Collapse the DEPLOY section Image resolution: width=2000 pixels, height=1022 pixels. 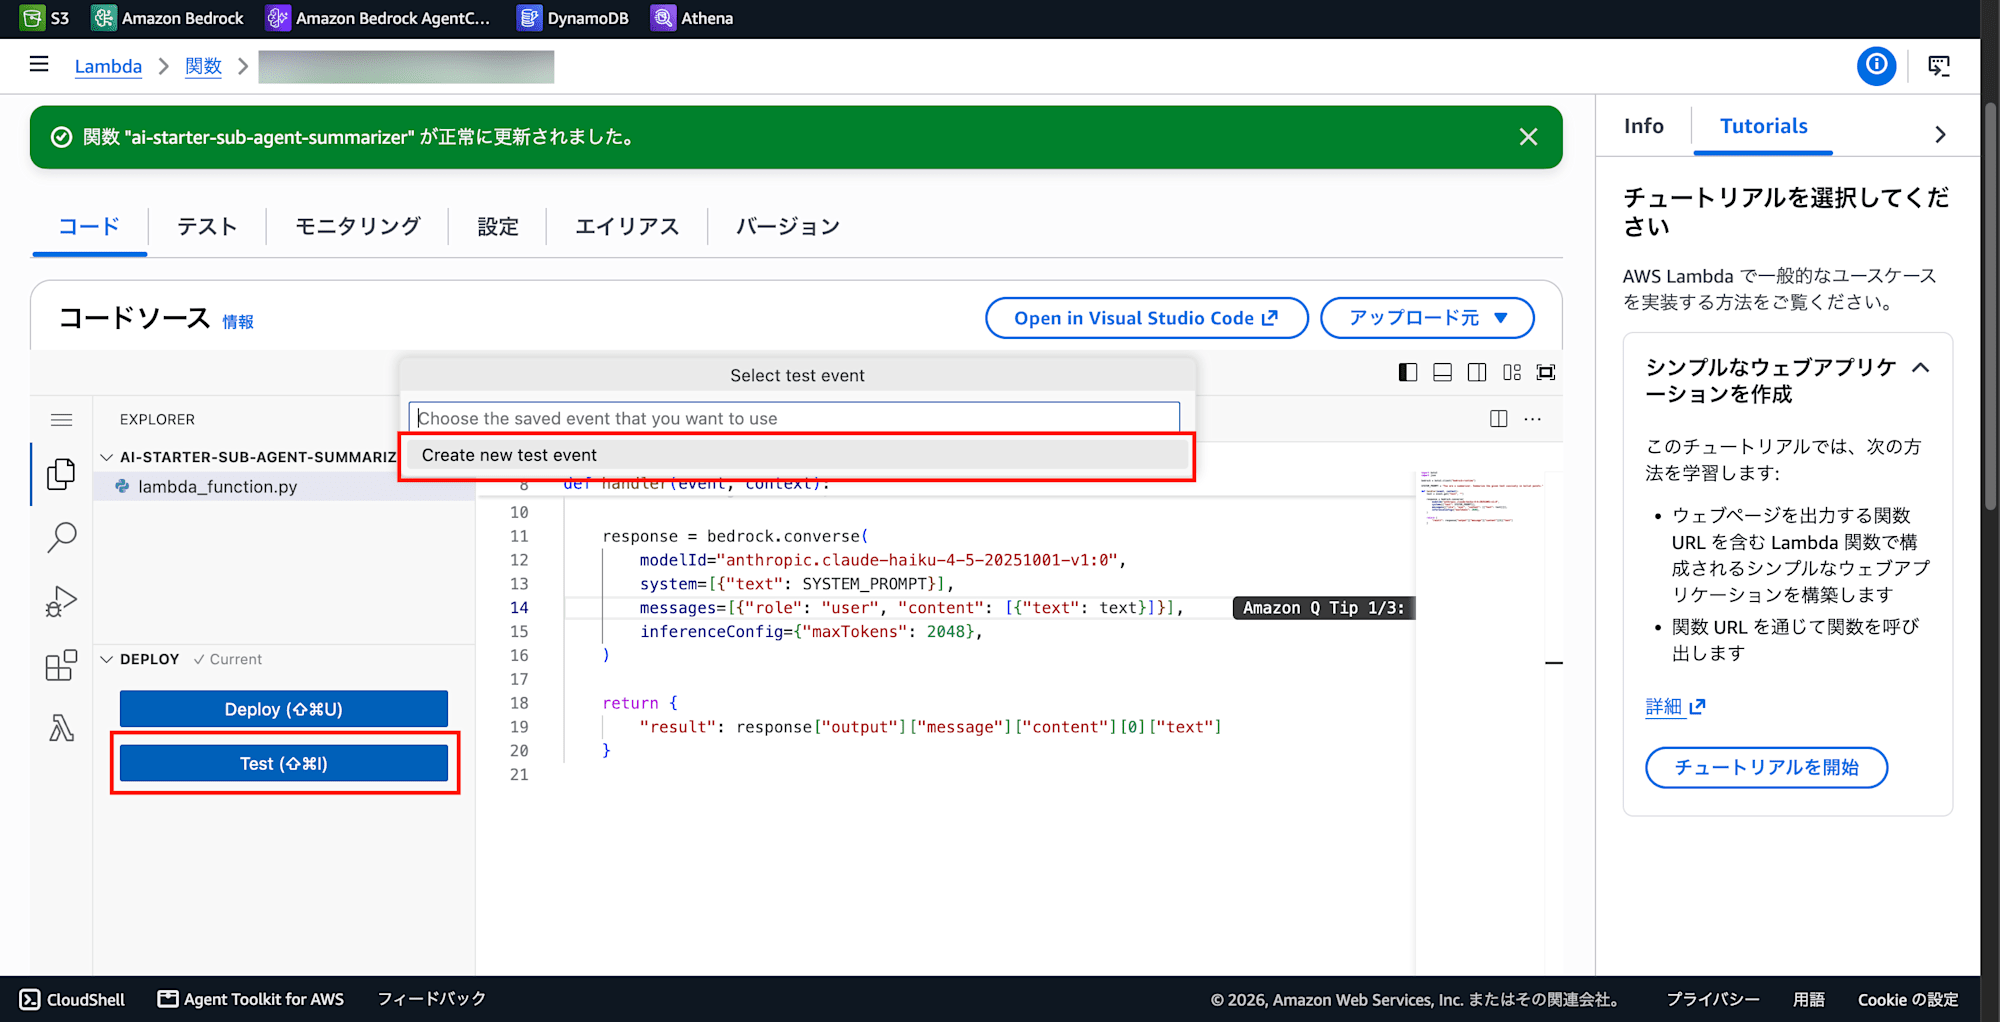coord(107,659)
